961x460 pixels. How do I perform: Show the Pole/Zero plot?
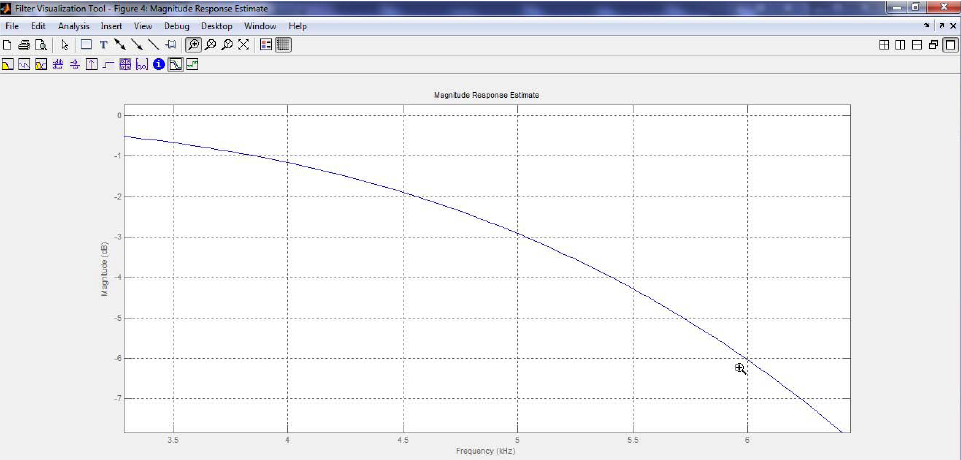125,64
